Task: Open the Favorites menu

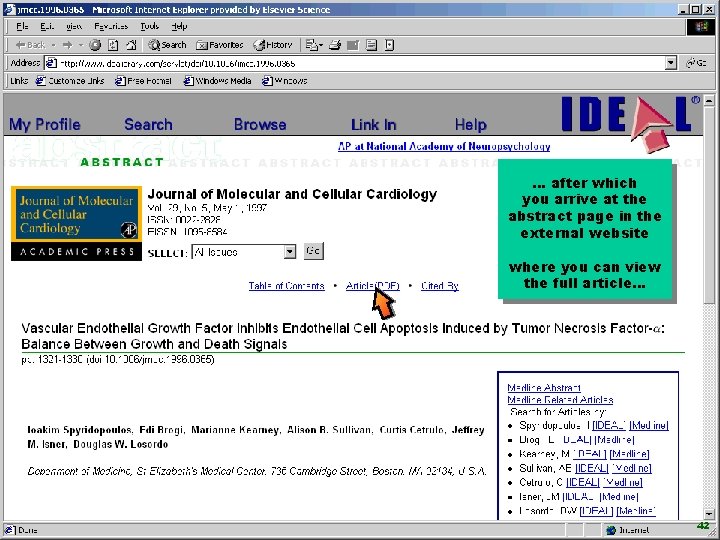Action: point(111,26)
